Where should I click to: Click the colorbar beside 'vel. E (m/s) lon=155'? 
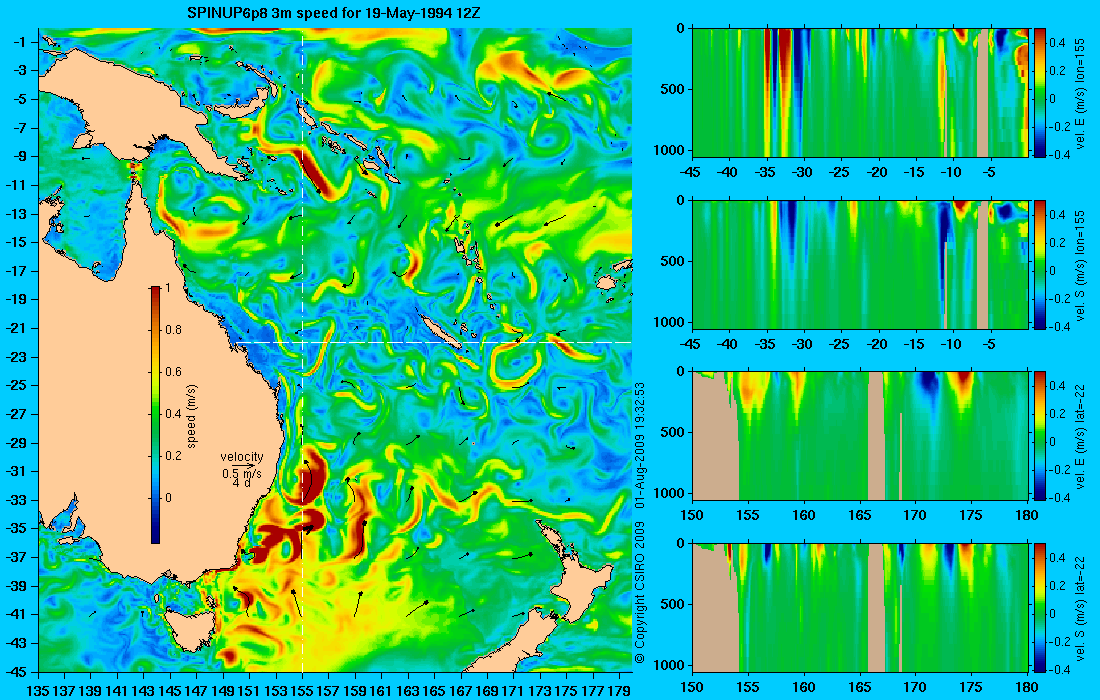tap(1040, 93)
